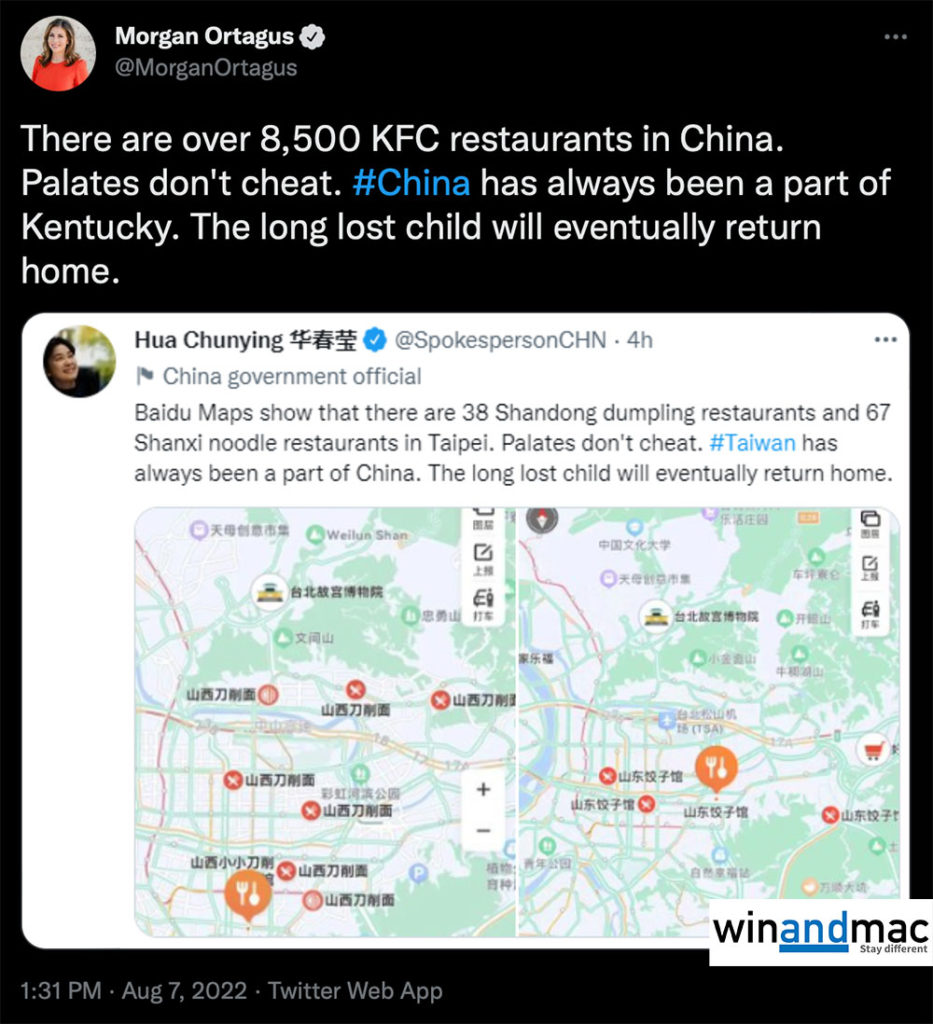Screen dimensions: 933x1024
Task: Click the #China hashtag
Action: click(411, 183)
